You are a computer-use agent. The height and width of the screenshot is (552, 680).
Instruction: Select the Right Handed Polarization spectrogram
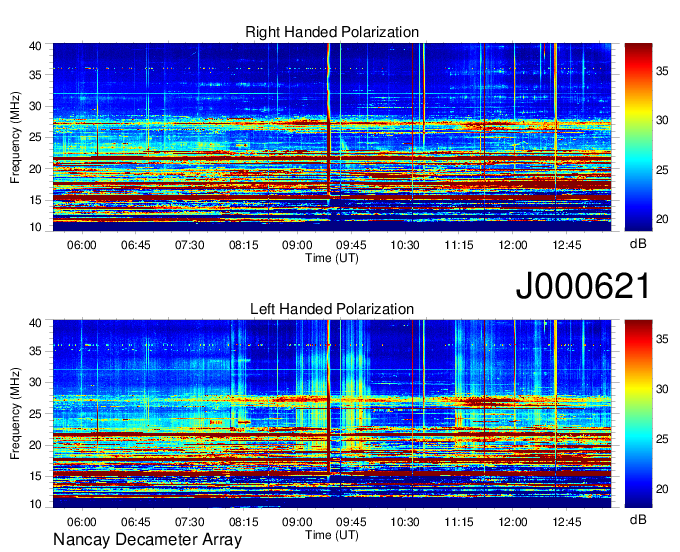pyautogui.click(x=332, y=137)
